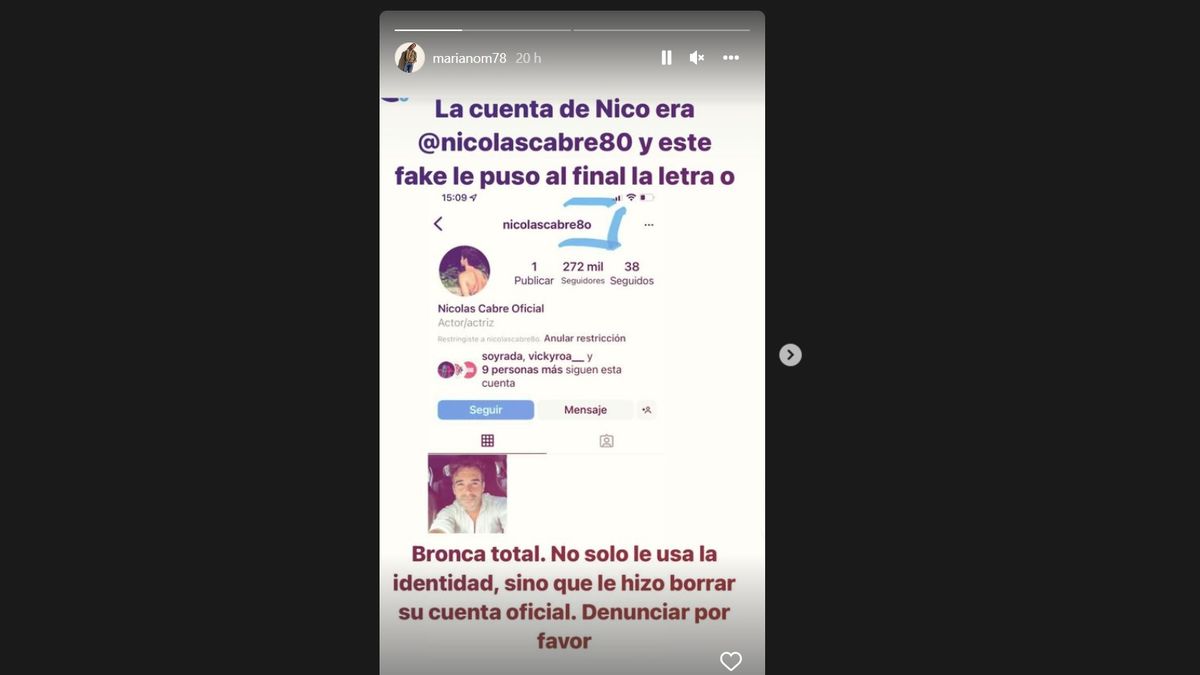Open the 272 mil Seguidores count
The image size is (1200, 675).
(582, 273)
